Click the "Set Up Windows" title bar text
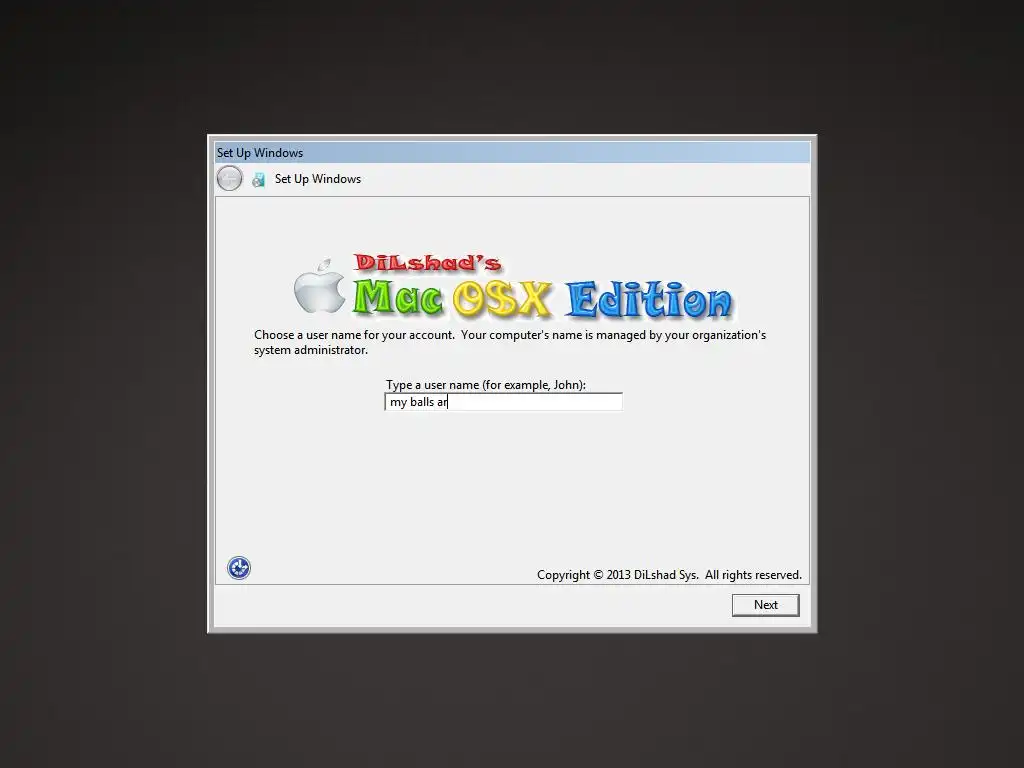The image size is (1024, 768). coord(260,153)
